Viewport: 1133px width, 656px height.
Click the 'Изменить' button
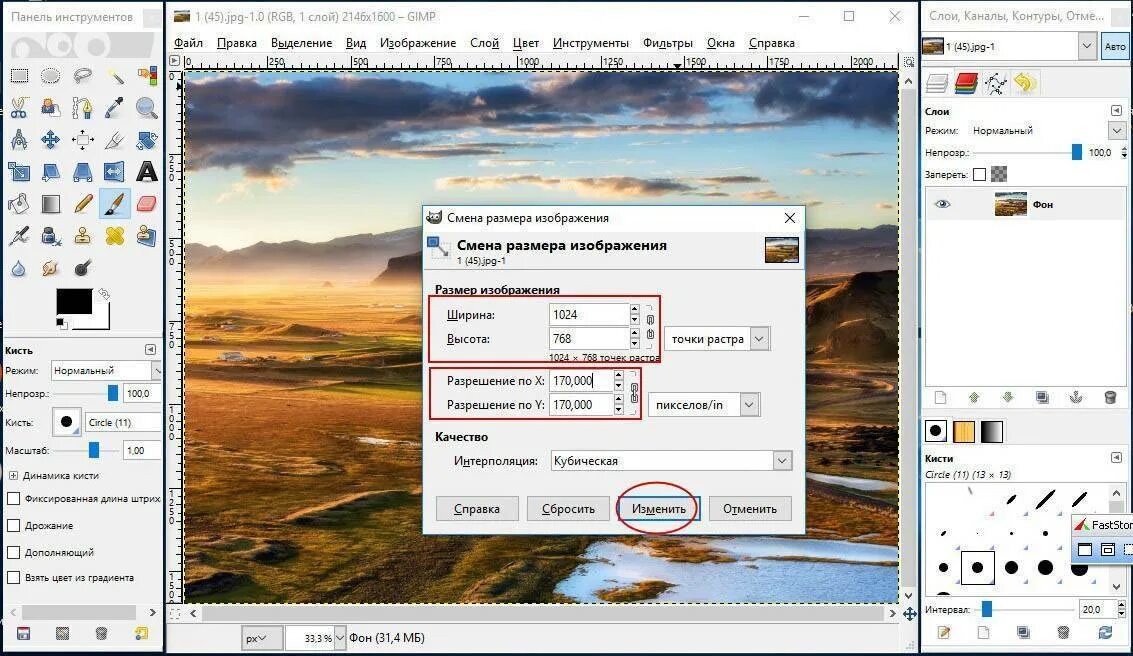click(x=658, y=509)
